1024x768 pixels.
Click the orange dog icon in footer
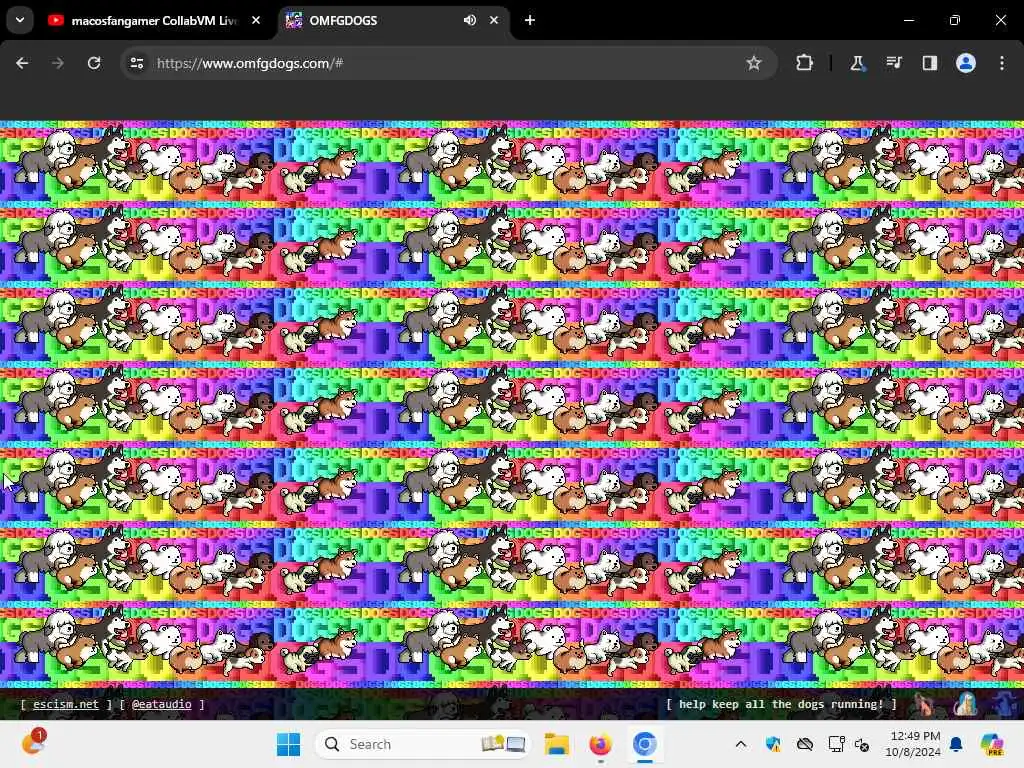[925, 704]
